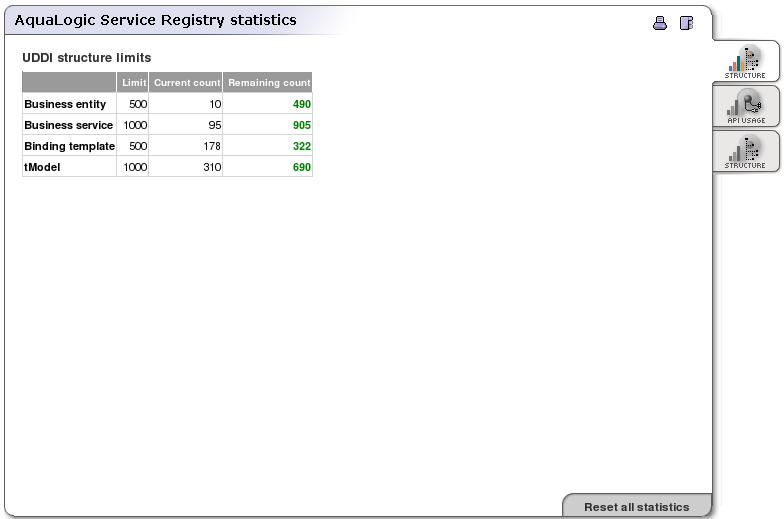This screenshot has height=519, width=784.
Task: Open the gray STRUCTURE tab below API USAGE
Action: pos(745,151)
